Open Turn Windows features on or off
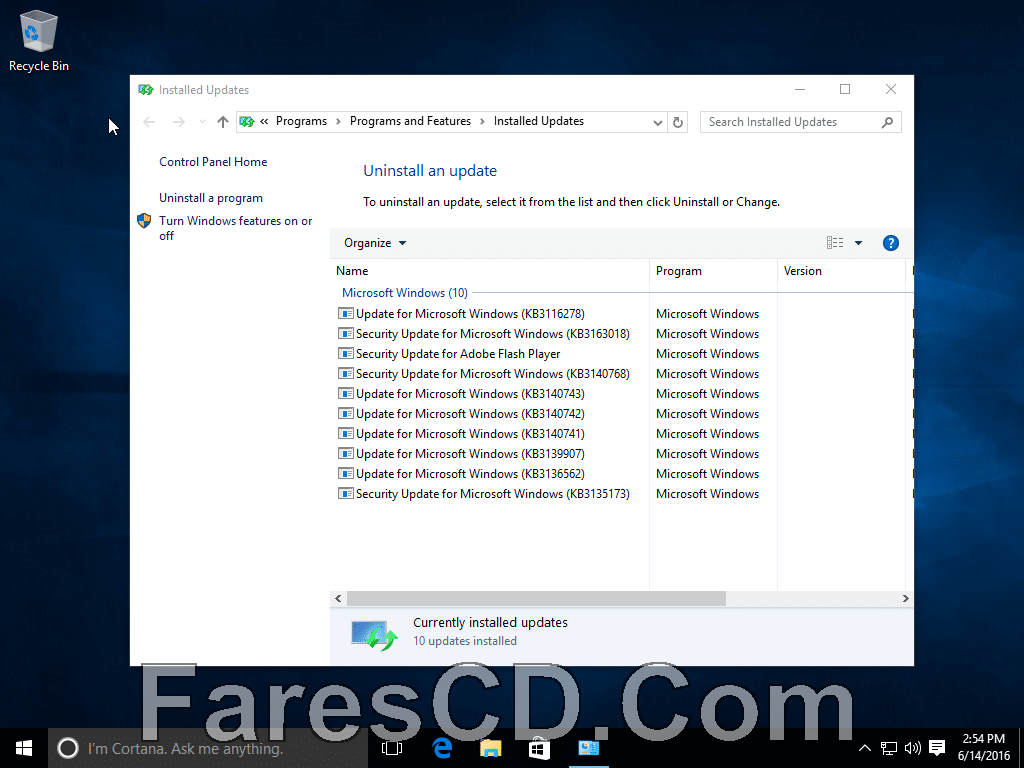Viewport: 1024px width, 768px height. coord(236,228)
